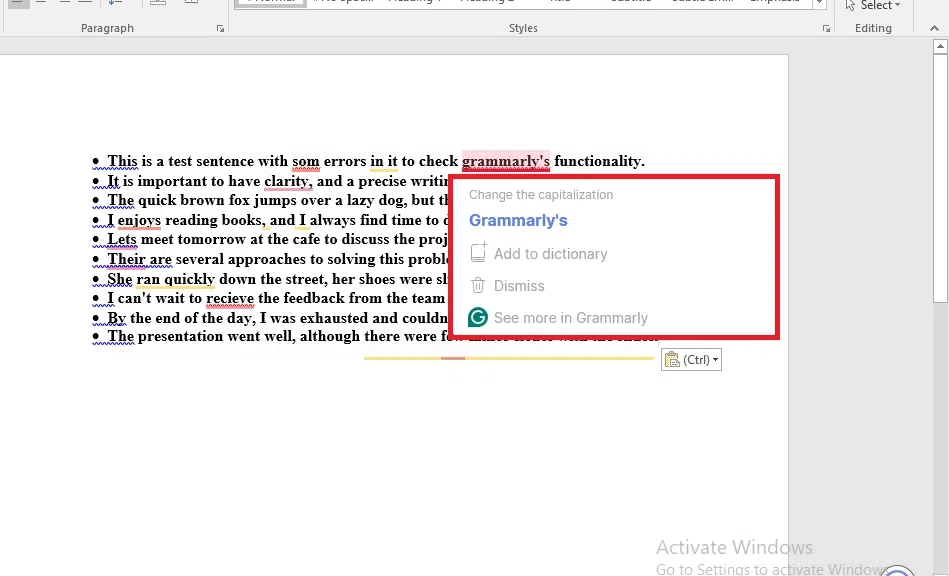Click the underlined word "enjoys"
The height and width of the screenshot is (576, 949).
tap(139, 220)
